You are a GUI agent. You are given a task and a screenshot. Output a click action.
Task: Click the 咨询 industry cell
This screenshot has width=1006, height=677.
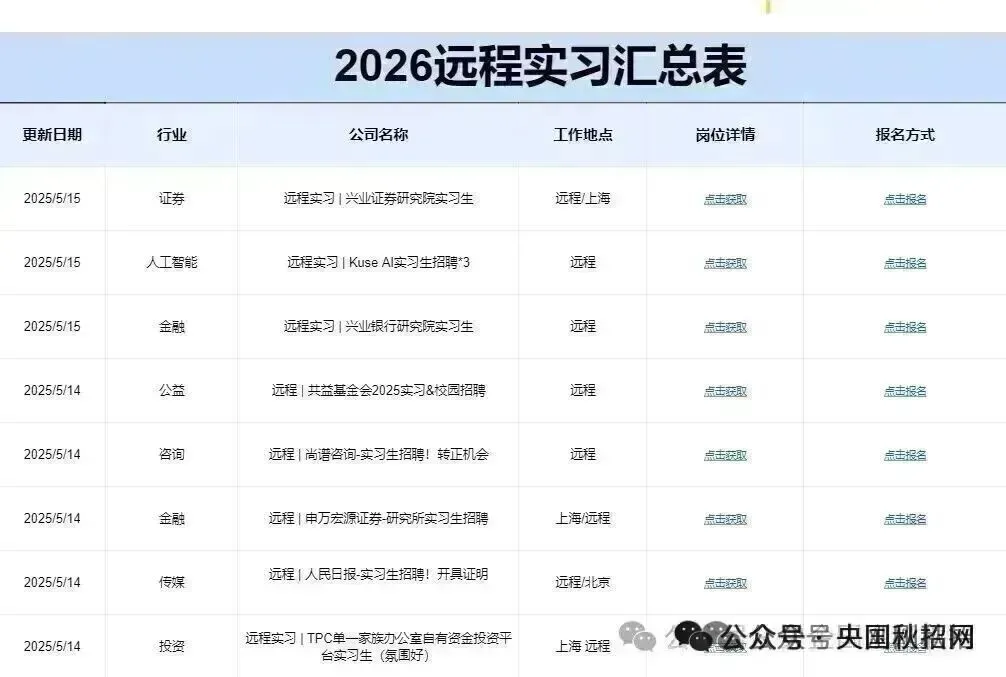[x=171, y=454]
